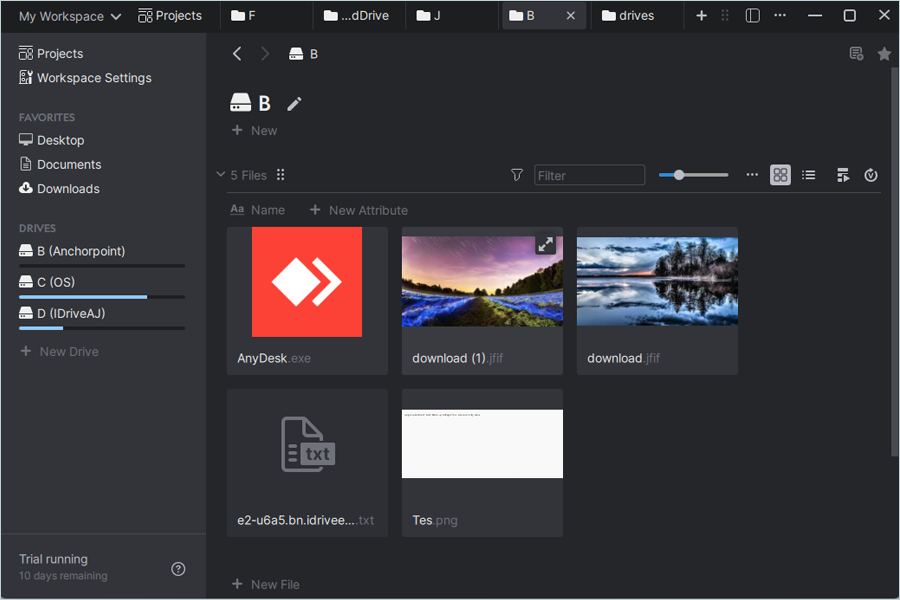
Task: Open Projects in the title bar
Action: click(170, 16)
